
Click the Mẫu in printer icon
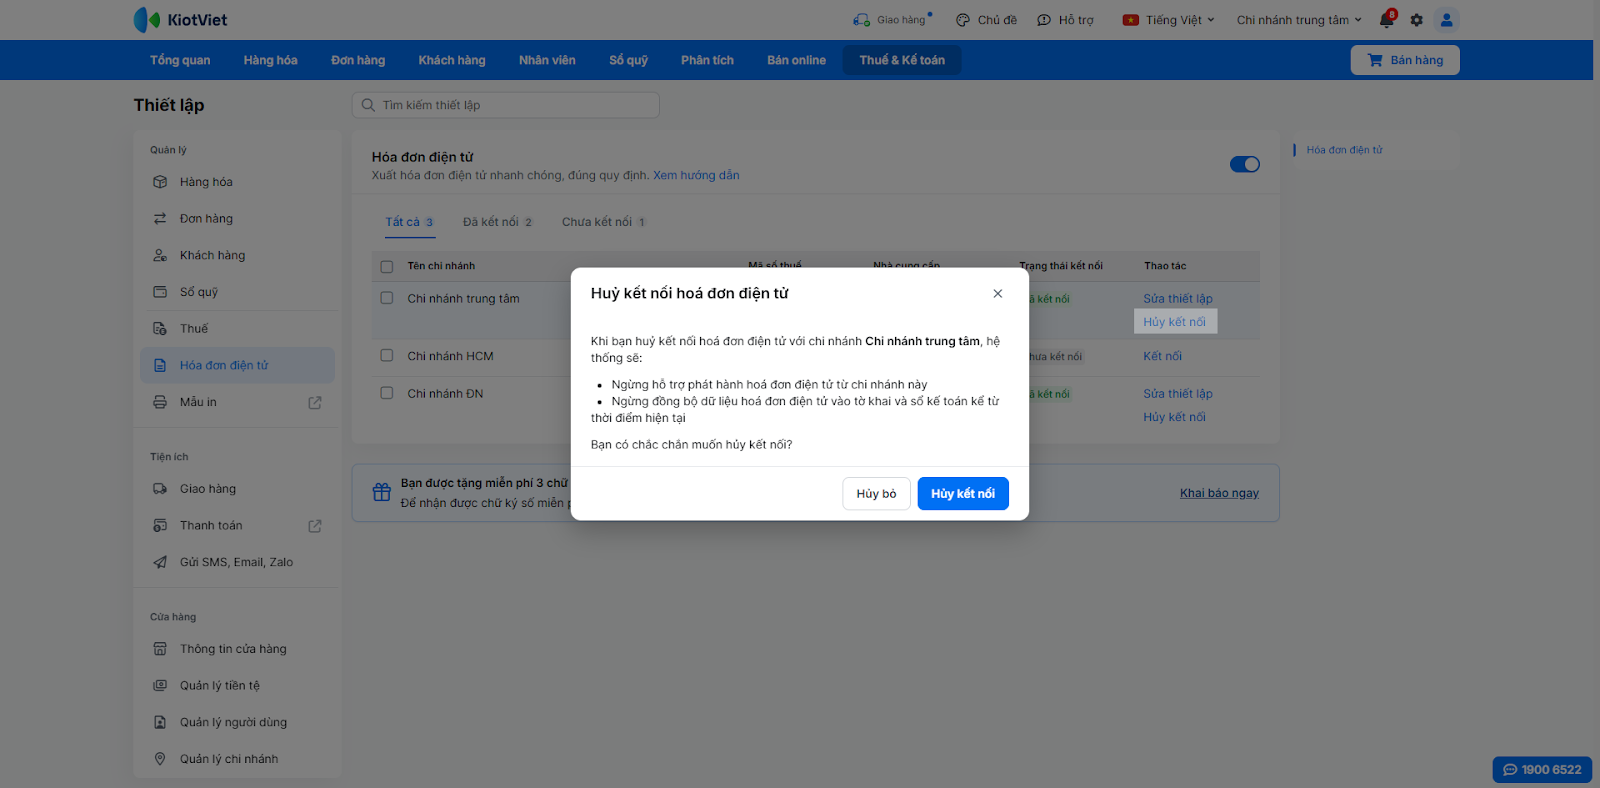(160, 402)
